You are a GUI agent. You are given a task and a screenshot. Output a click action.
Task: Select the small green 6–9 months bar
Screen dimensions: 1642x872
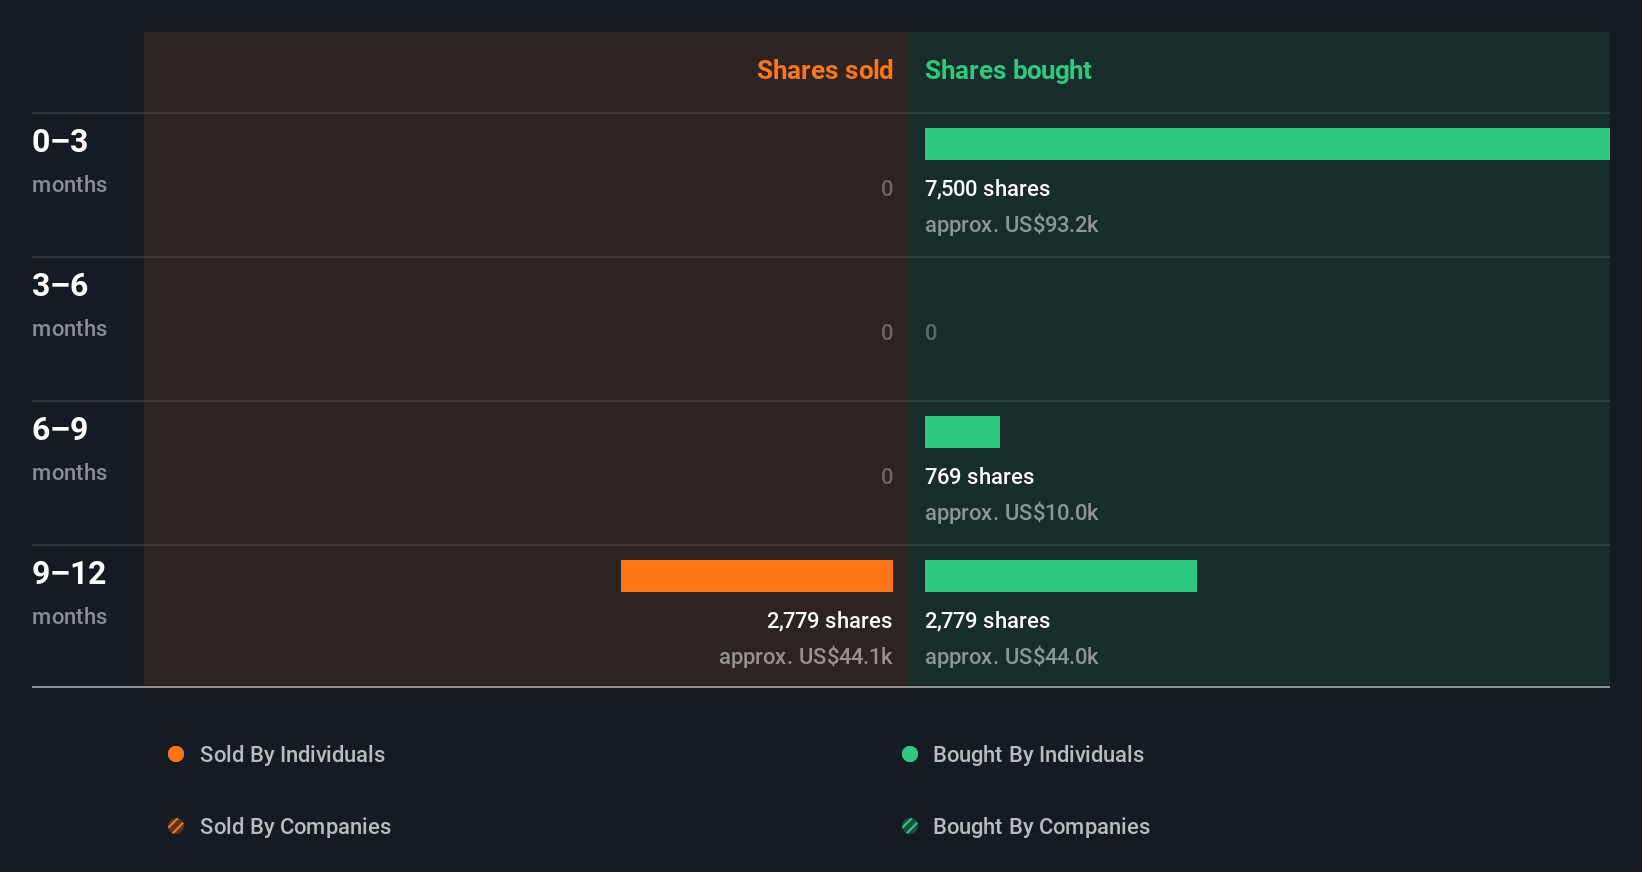coord(962,432)
